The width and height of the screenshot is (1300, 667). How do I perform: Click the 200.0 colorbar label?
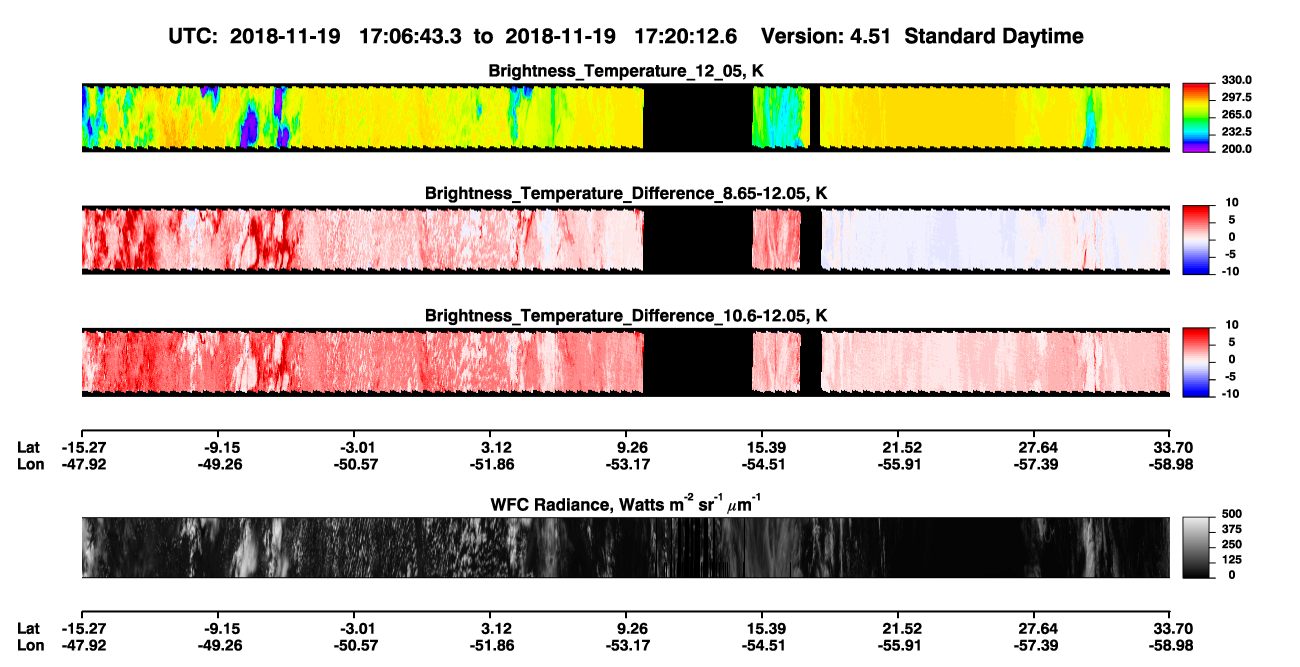click(x=1236, y=148)
